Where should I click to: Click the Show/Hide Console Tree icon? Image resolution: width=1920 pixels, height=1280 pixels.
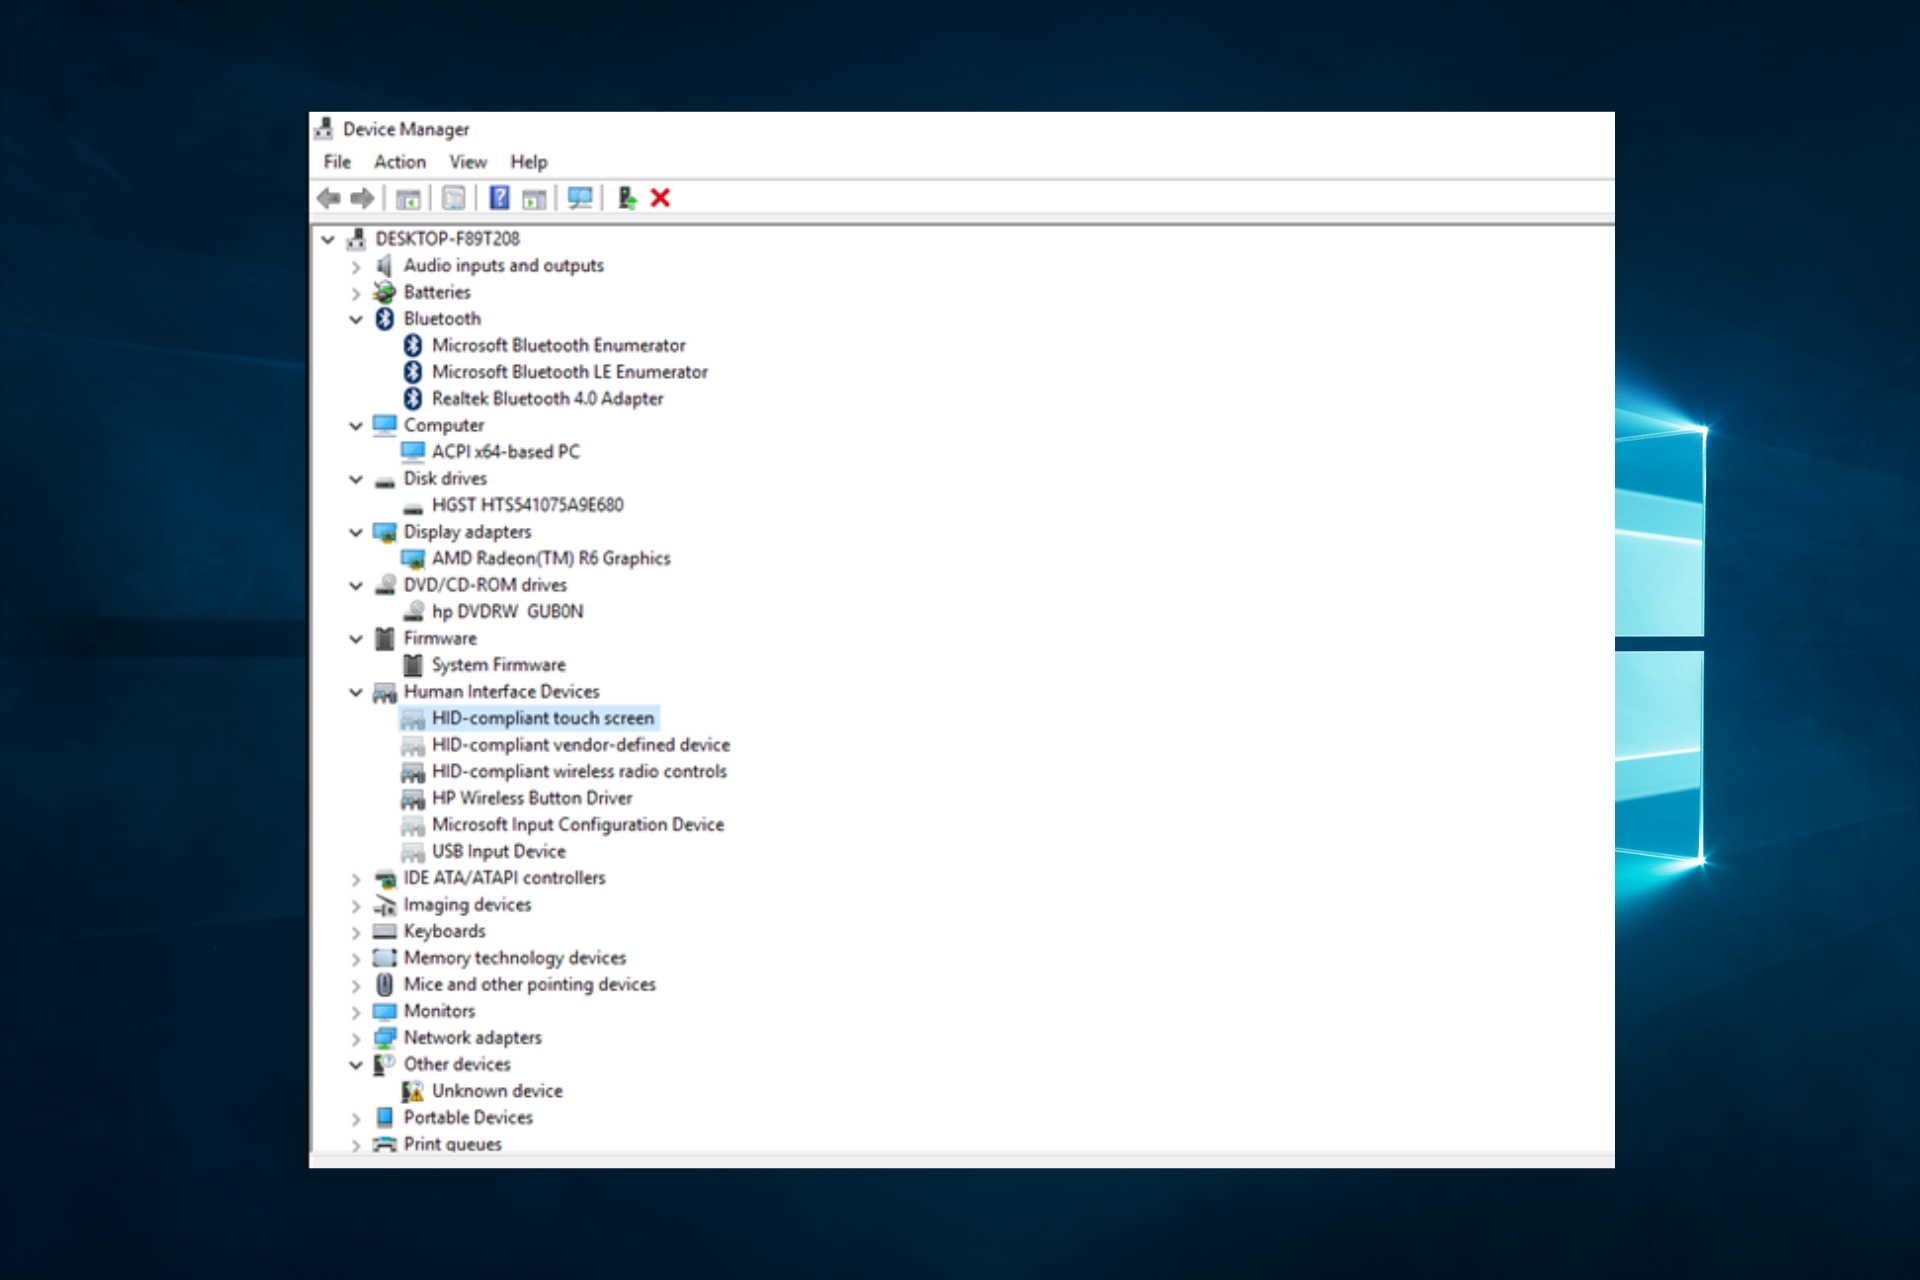click(x=408, y=198)
